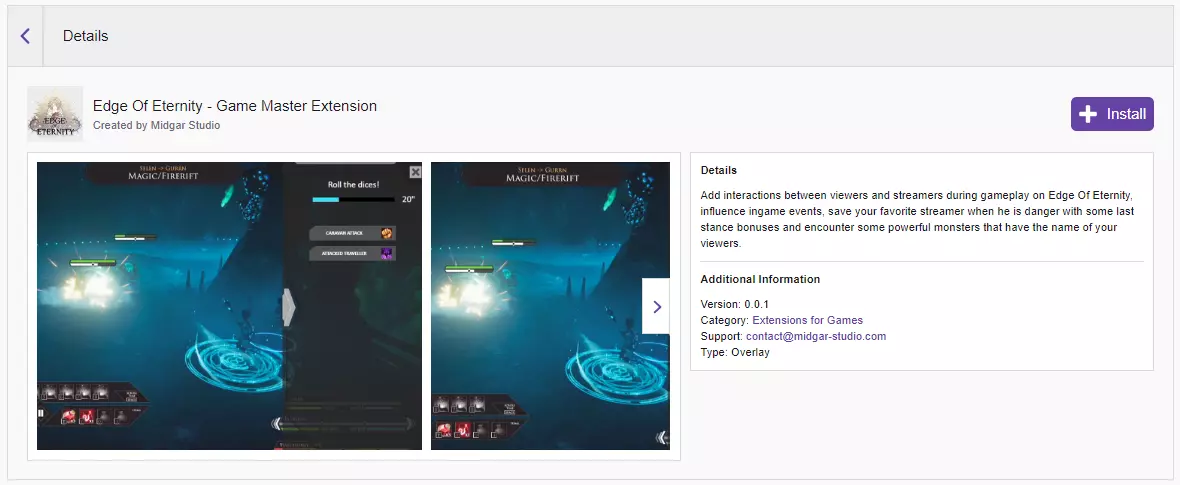Close the Roll the dices panel X
Screen dimensions: 1180x485
[415, 172]
